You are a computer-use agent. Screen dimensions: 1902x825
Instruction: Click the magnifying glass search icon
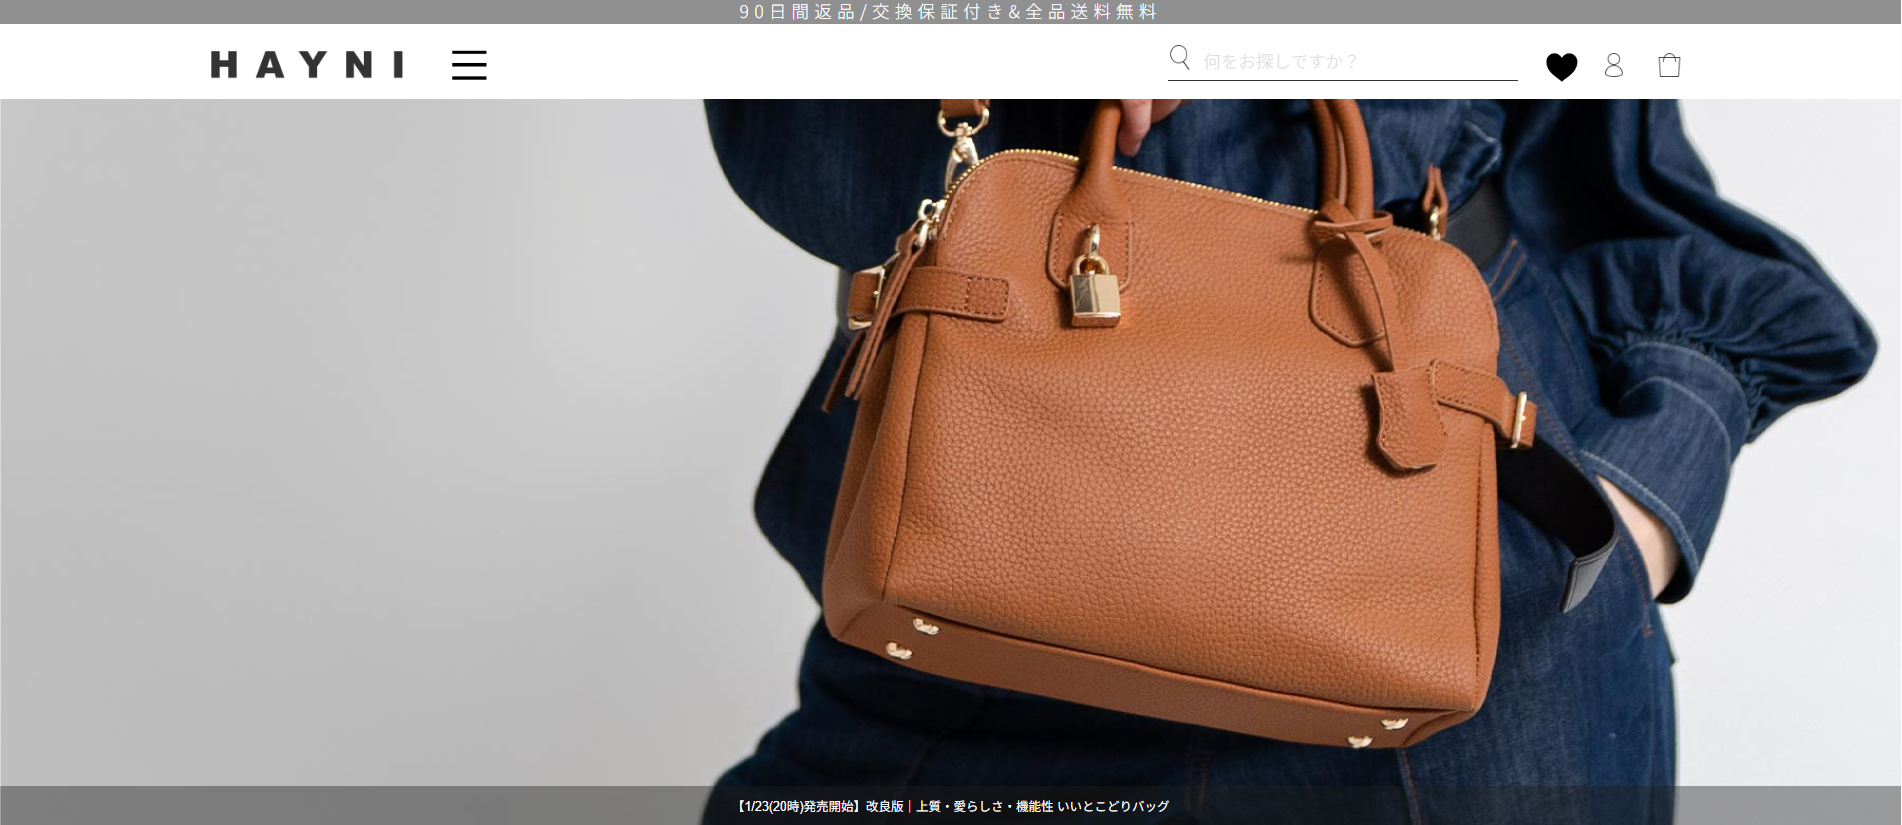[1180, 58]
